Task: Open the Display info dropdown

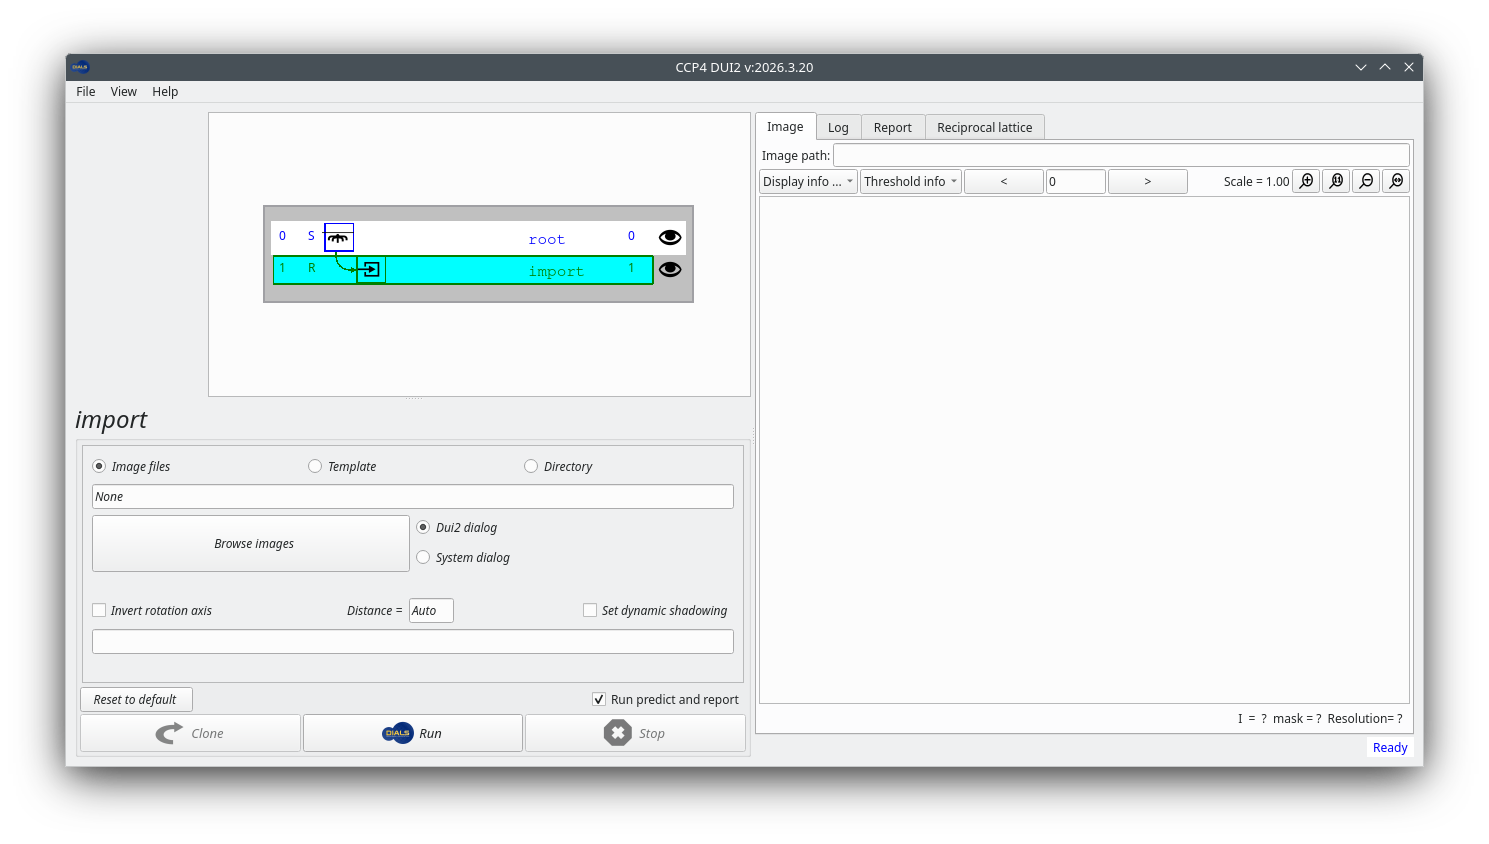Action: 808,181
